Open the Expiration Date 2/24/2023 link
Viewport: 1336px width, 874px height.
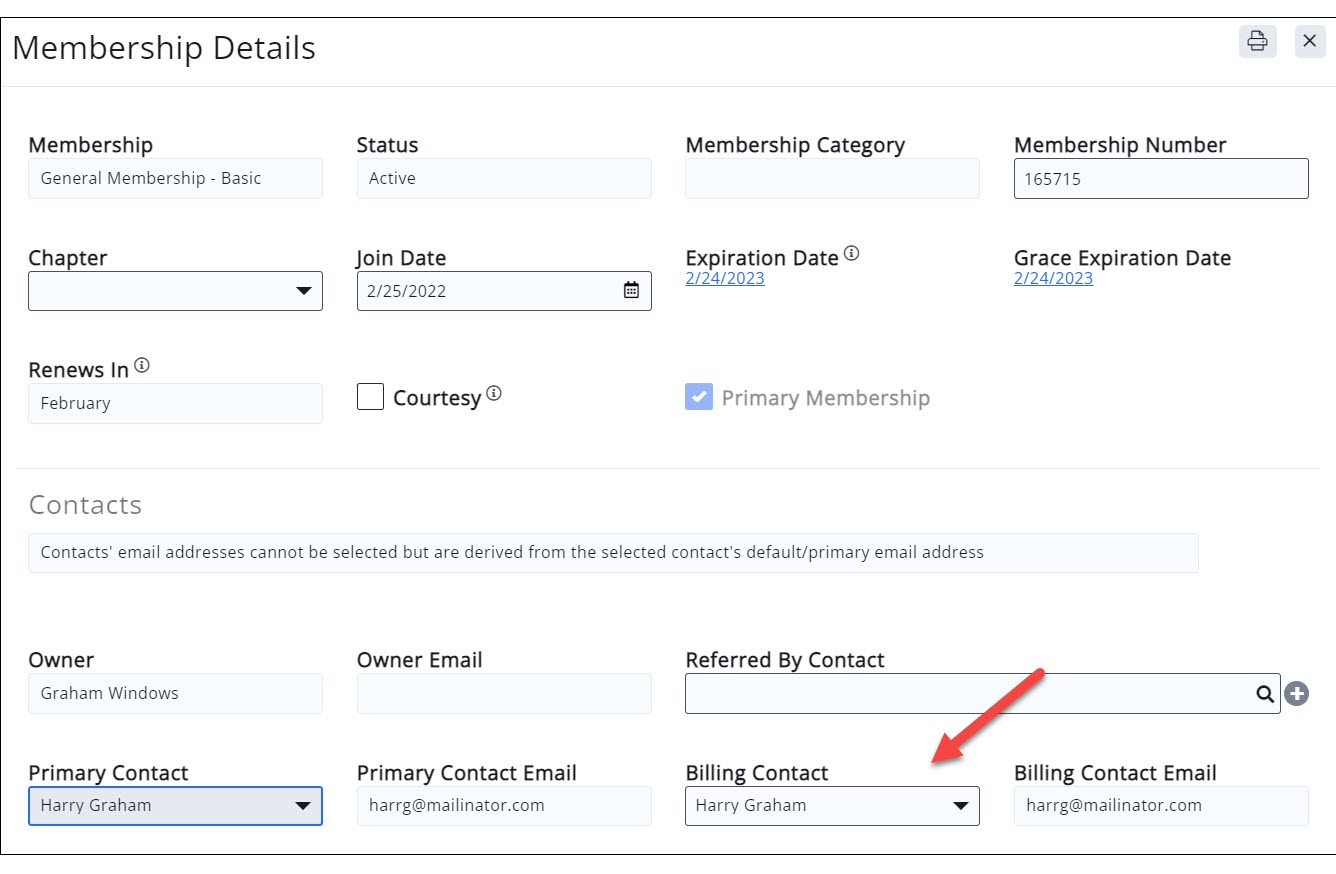[725, 278]
